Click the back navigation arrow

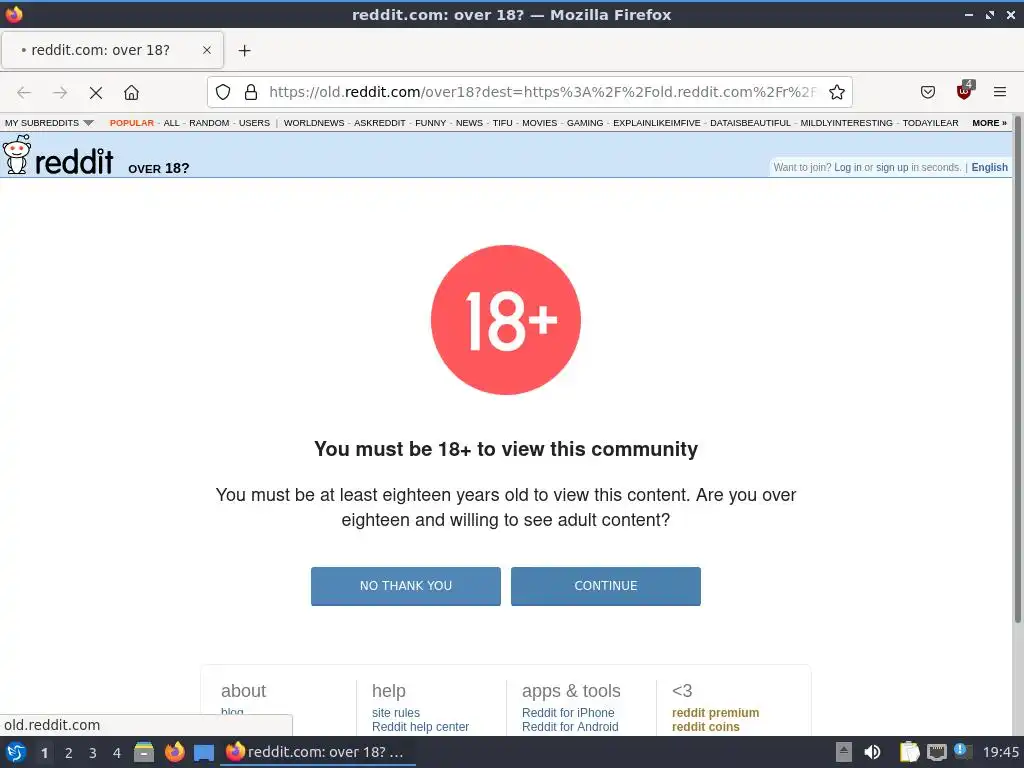click(x=24, y=93)
